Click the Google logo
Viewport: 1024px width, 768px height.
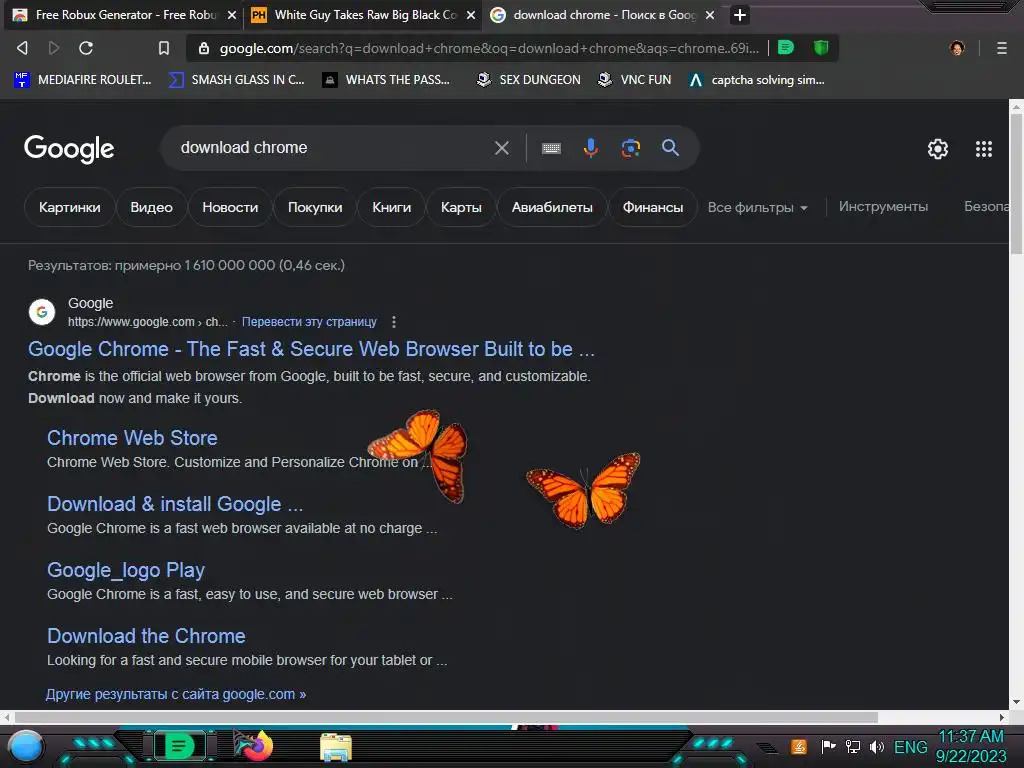tap(69, 150)
